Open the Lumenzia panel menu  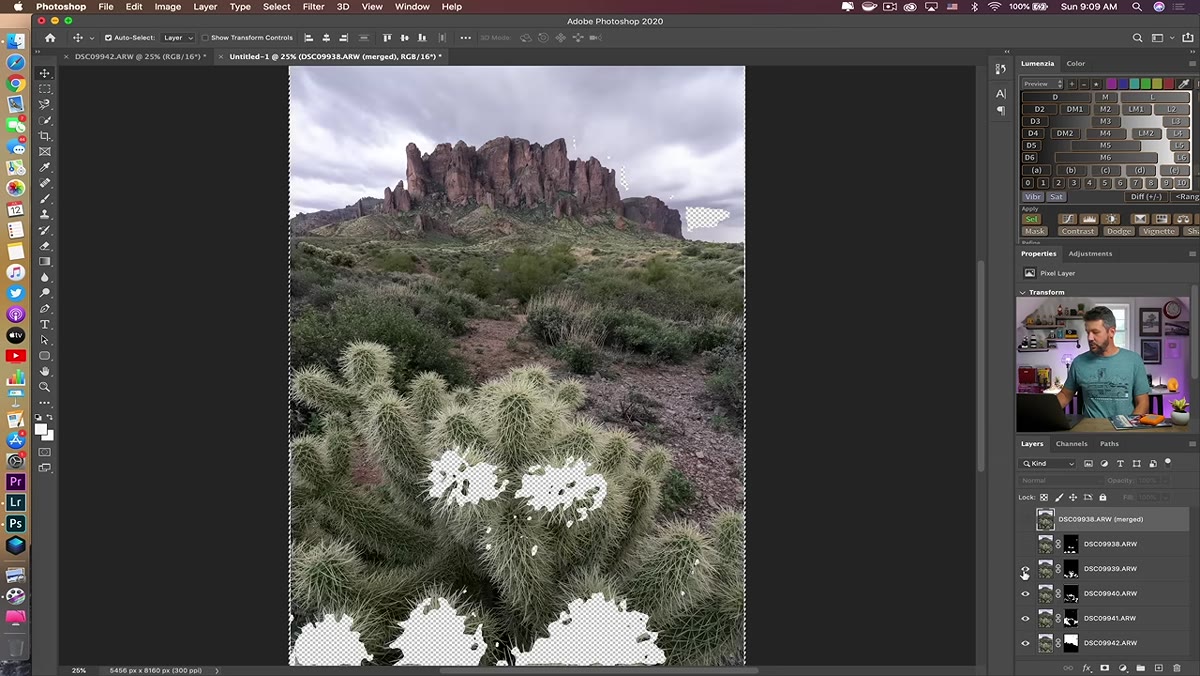point(1191,64)
